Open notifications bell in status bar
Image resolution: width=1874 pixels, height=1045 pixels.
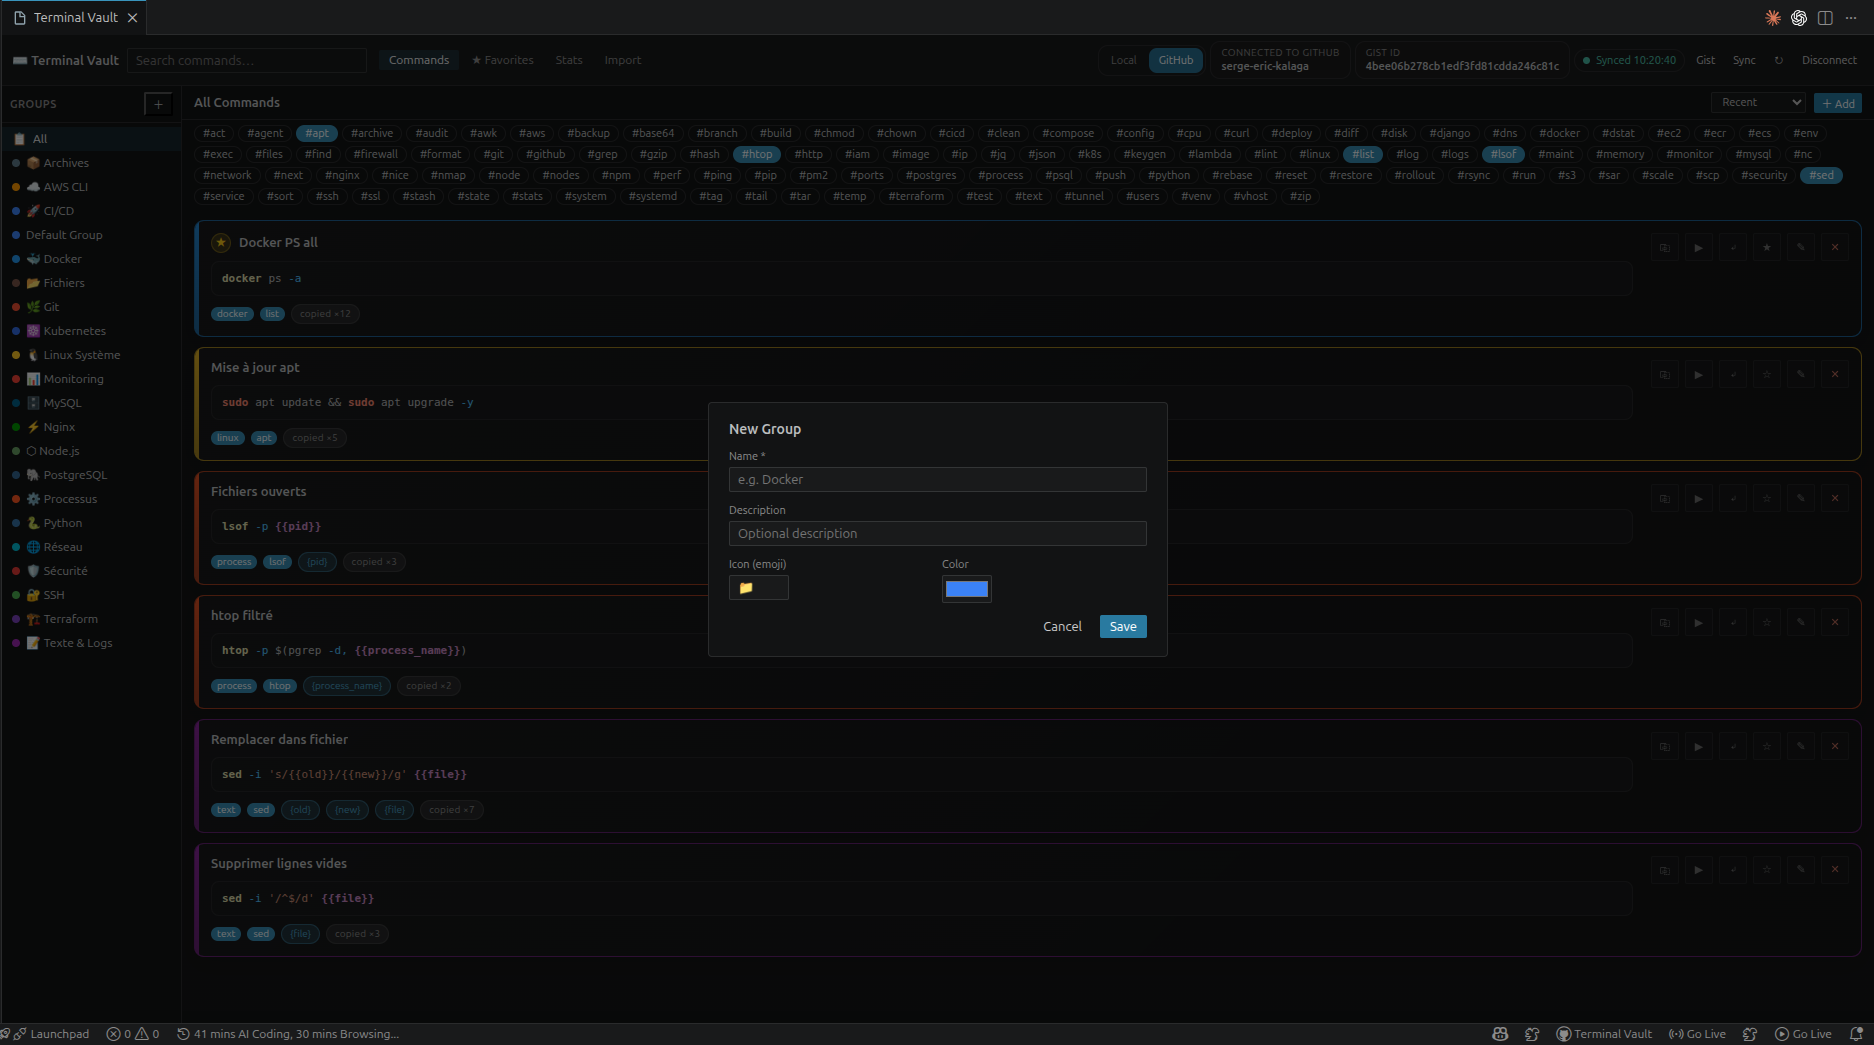1857,1034
